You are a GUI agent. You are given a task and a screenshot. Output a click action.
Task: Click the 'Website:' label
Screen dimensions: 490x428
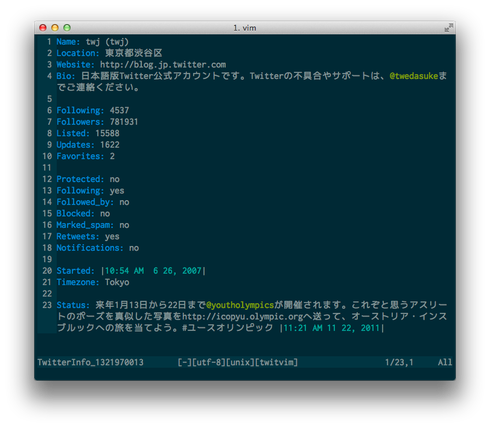(76, 65)
